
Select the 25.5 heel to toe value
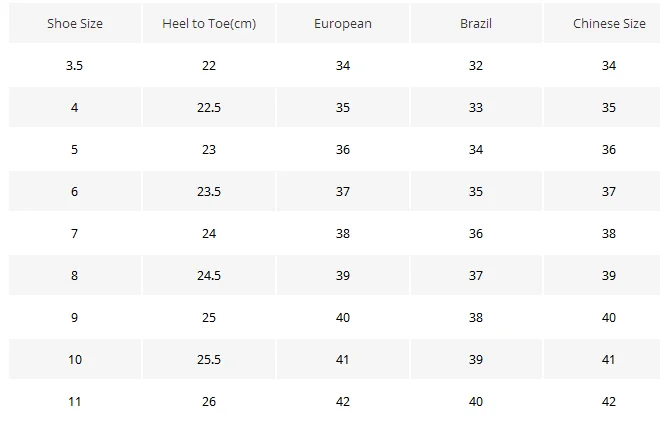pyautogui.click(x=209, y=359)
